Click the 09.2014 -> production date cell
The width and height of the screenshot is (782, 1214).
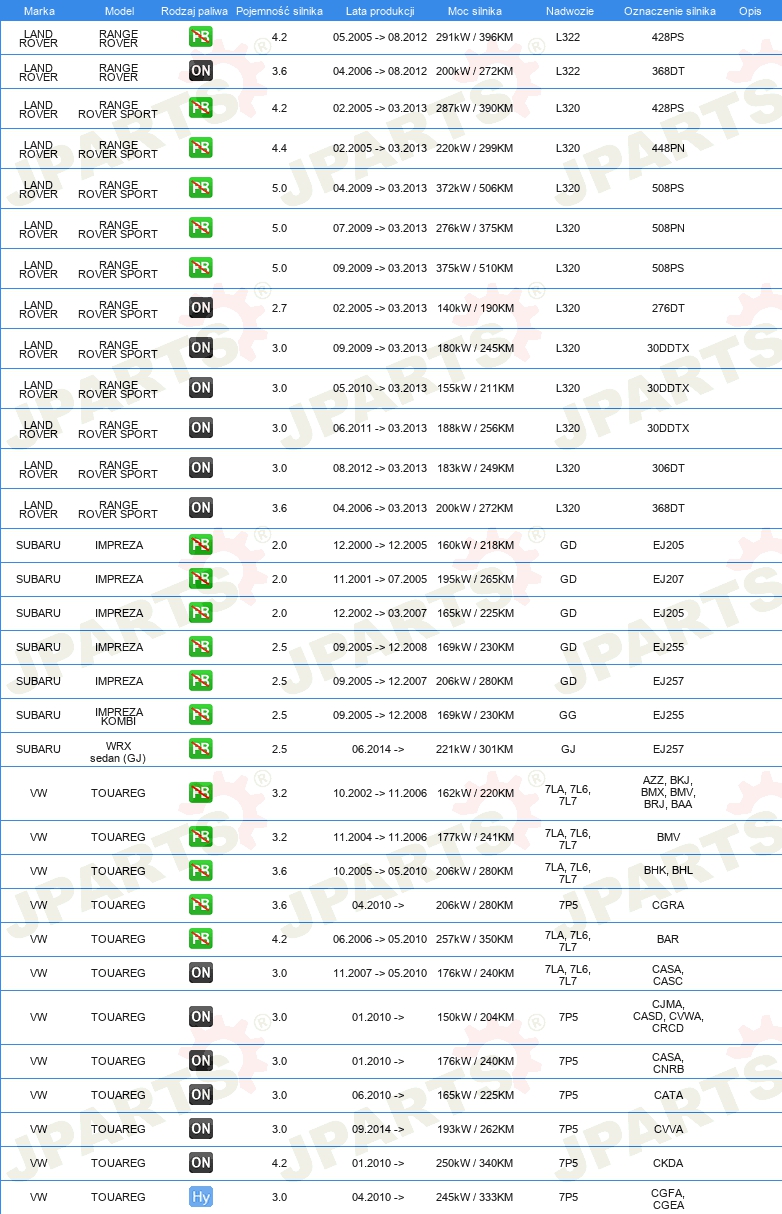pyautogui.click(x=380, y=1129)
